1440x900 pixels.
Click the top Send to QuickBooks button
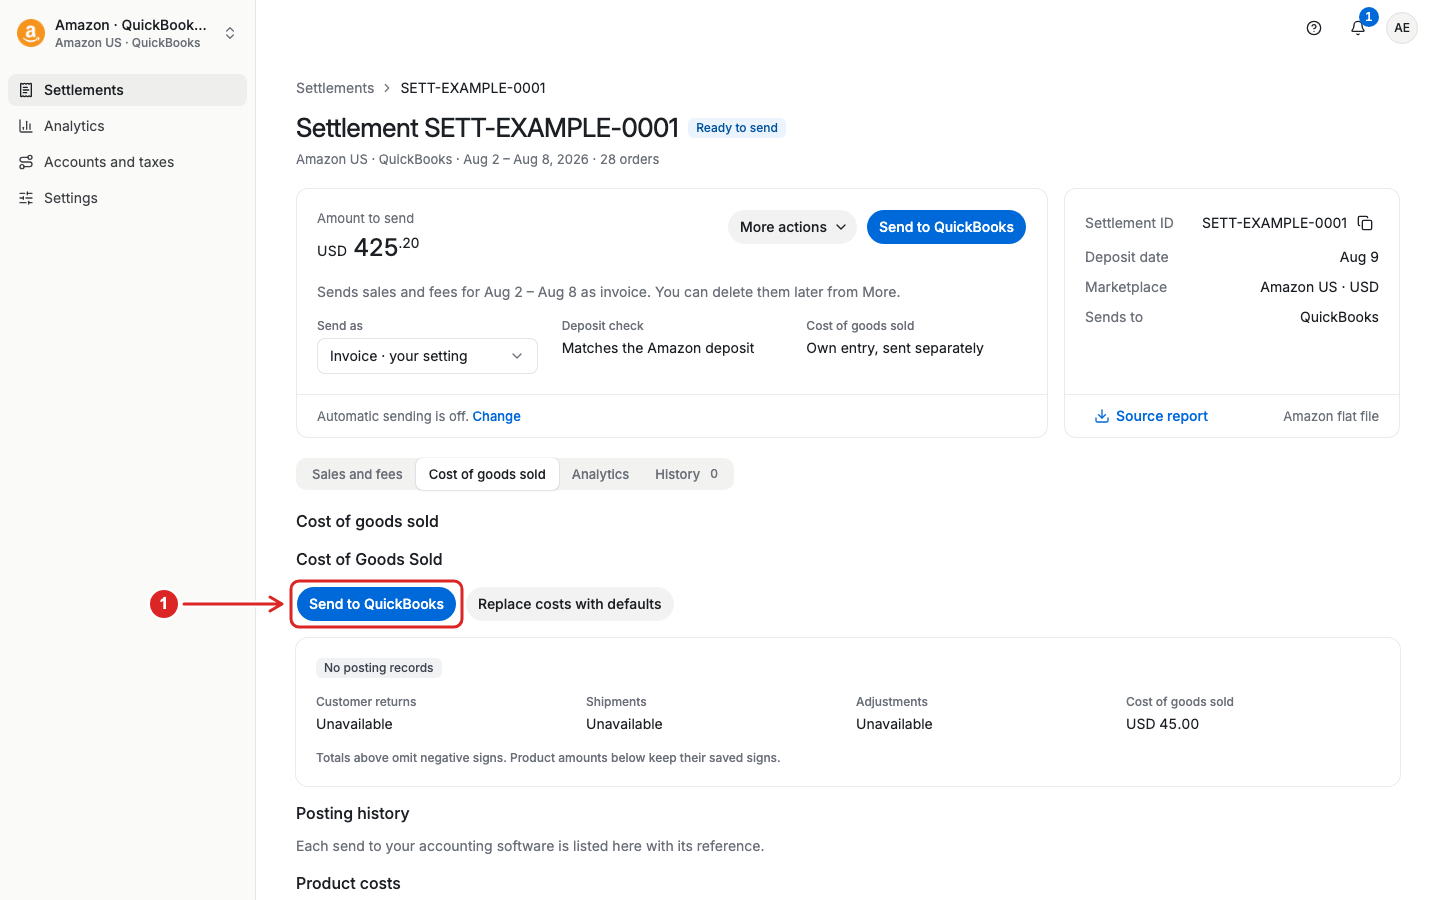946,227
